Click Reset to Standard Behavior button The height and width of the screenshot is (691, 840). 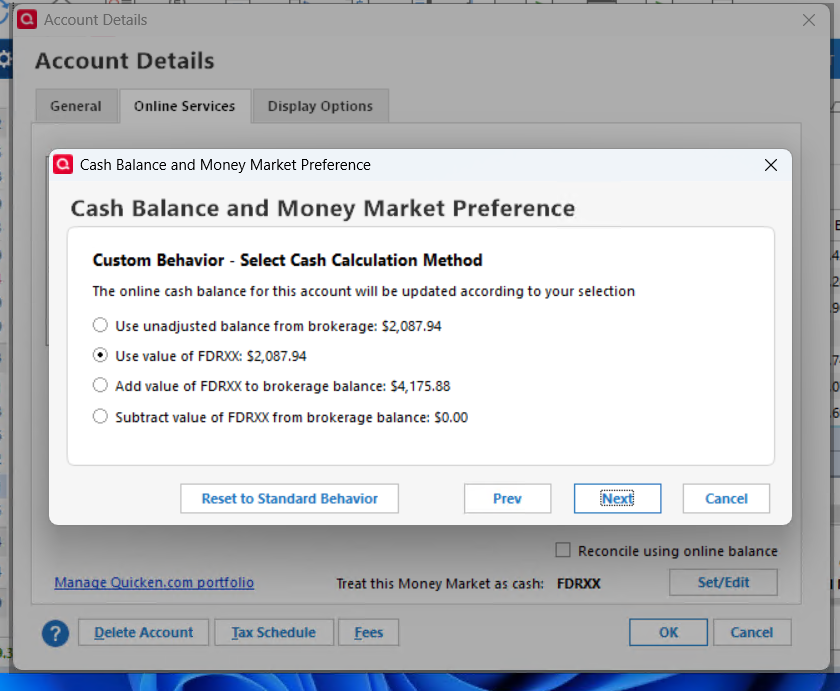[x=289, y=499]
